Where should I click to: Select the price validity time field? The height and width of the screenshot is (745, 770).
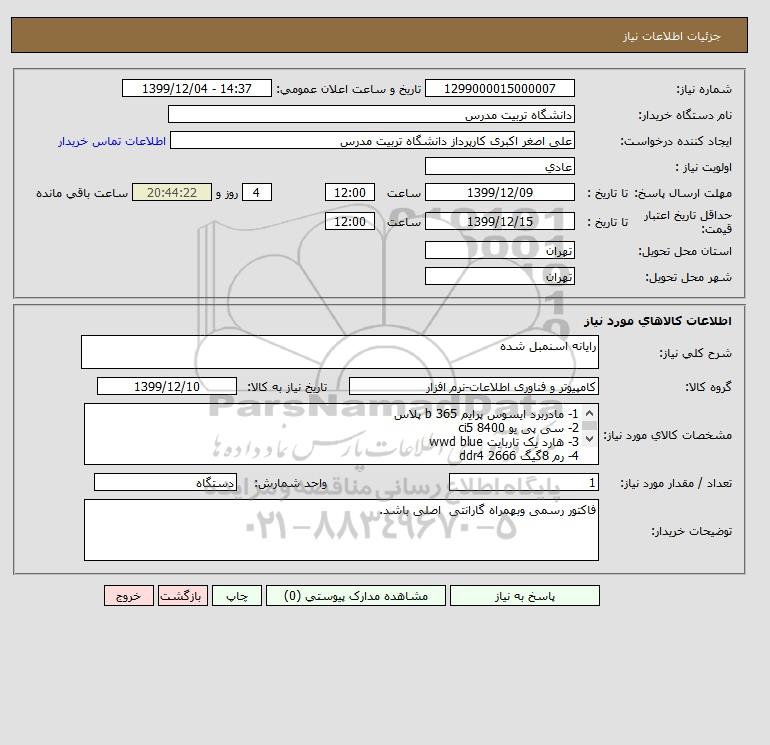pos(350,221)
